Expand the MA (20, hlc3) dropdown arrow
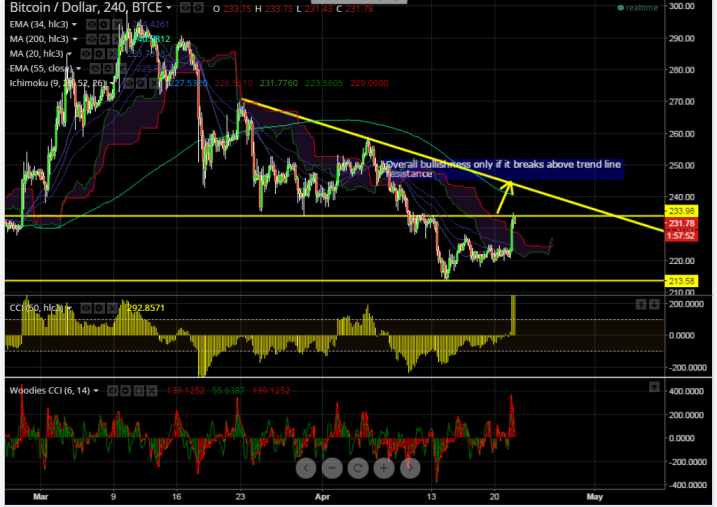The height and width of the screenshot is (507, 717). tap(70, 54)
